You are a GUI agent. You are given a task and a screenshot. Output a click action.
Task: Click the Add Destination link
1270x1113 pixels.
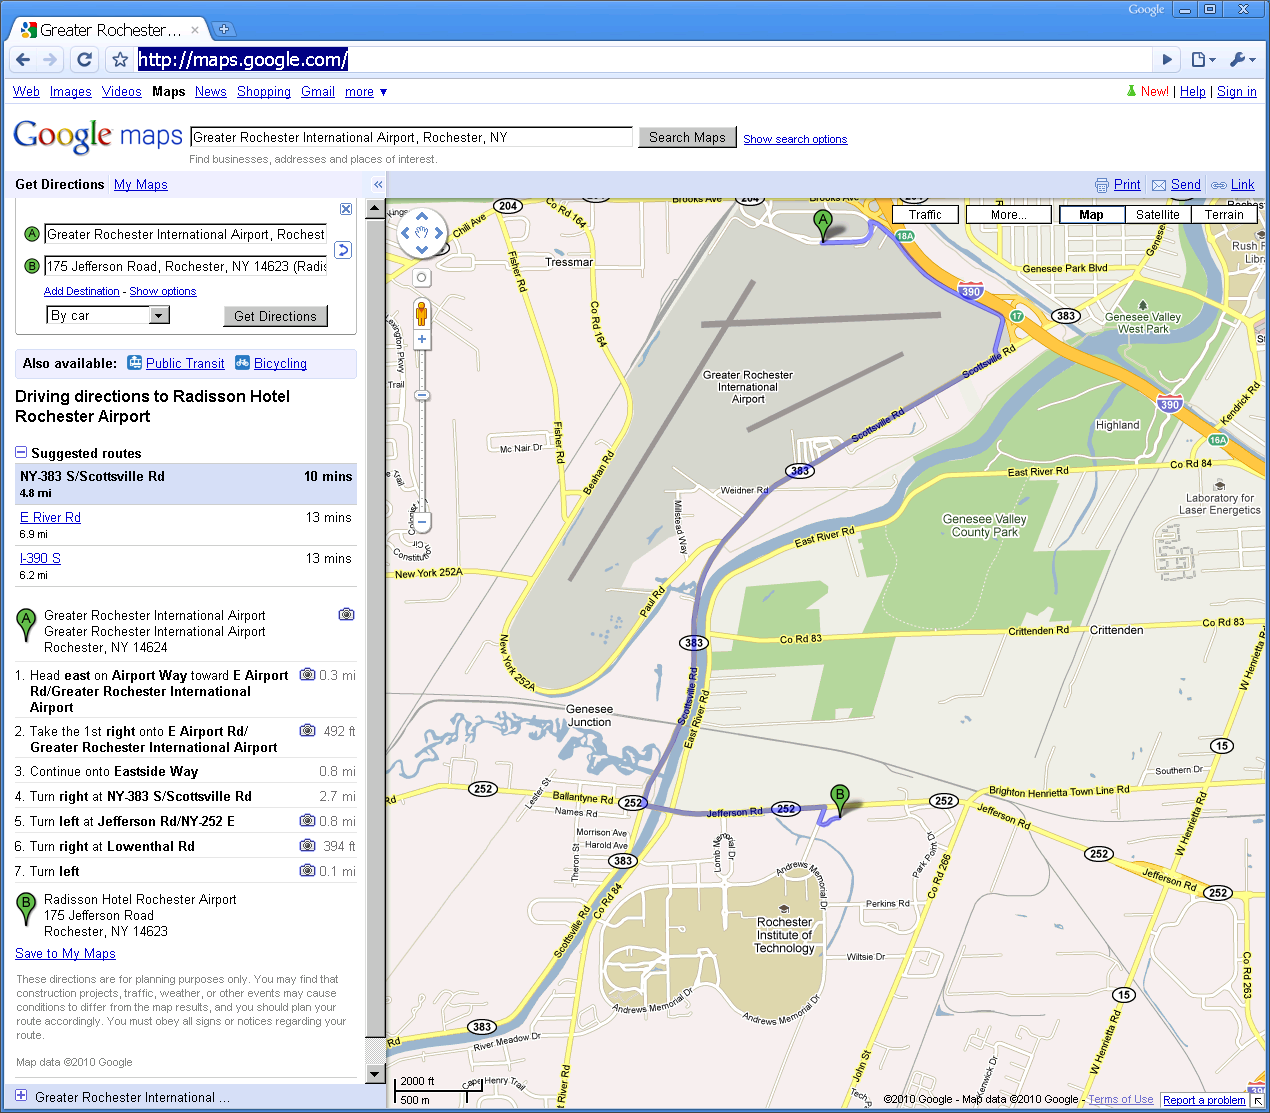point(82,291)
